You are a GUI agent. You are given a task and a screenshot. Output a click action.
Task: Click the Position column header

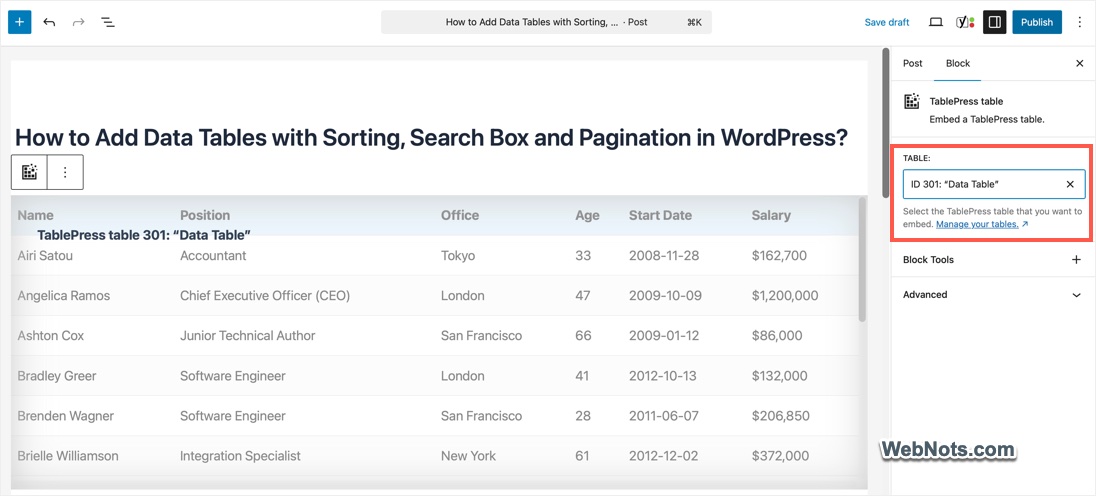coord(205,215)
